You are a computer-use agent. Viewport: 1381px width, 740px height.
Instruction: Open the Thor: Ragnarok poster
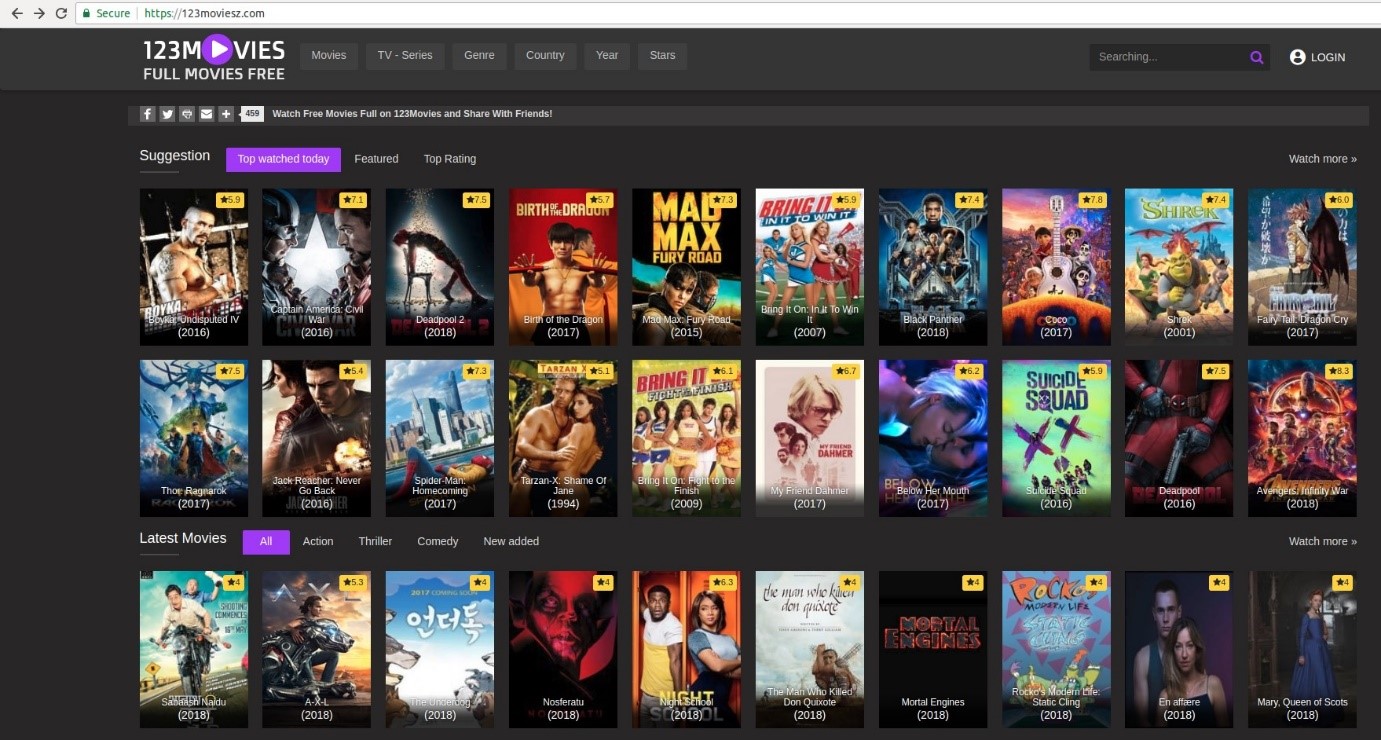[194, 439]
